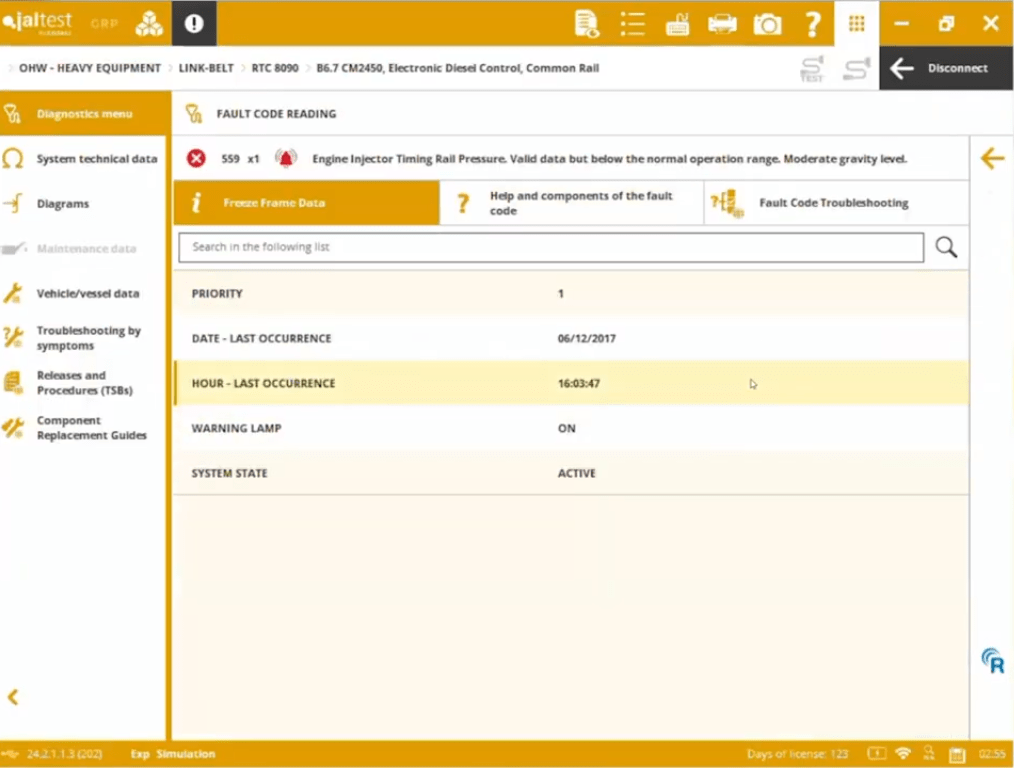The image size is (1014, 768).
Task: Click the magnifier search icon
Action: point(946,248)
